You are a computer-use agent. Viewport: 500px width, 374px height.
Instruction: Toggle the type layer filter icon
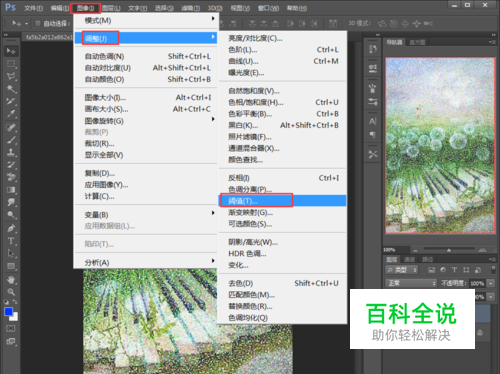[454, 270]
